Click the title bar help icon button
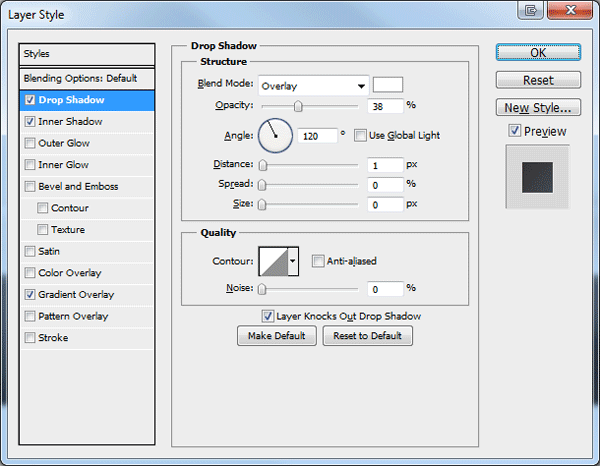 530,10
